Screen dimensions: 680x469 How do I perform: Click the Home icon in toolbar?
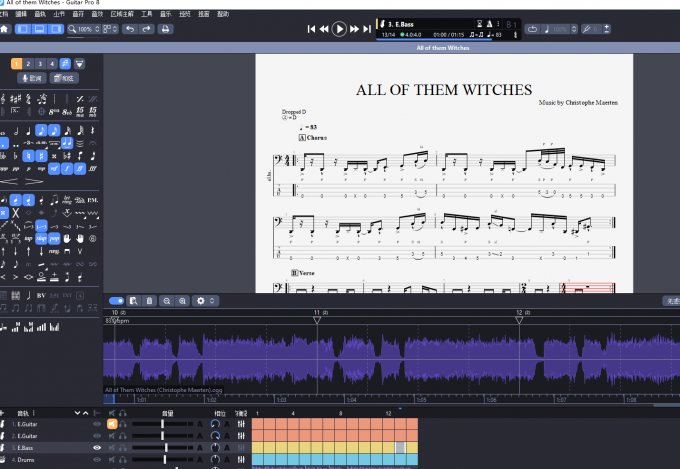(x=4, y=29)
